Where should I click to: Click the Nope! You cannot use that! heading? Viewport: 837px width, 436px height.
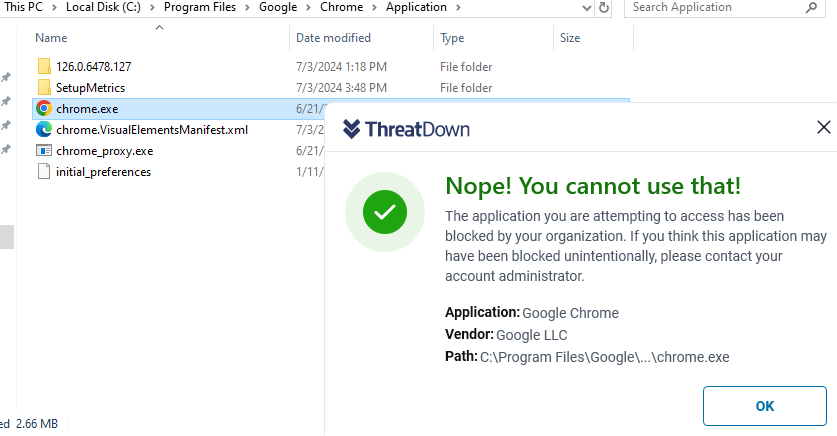593,186
